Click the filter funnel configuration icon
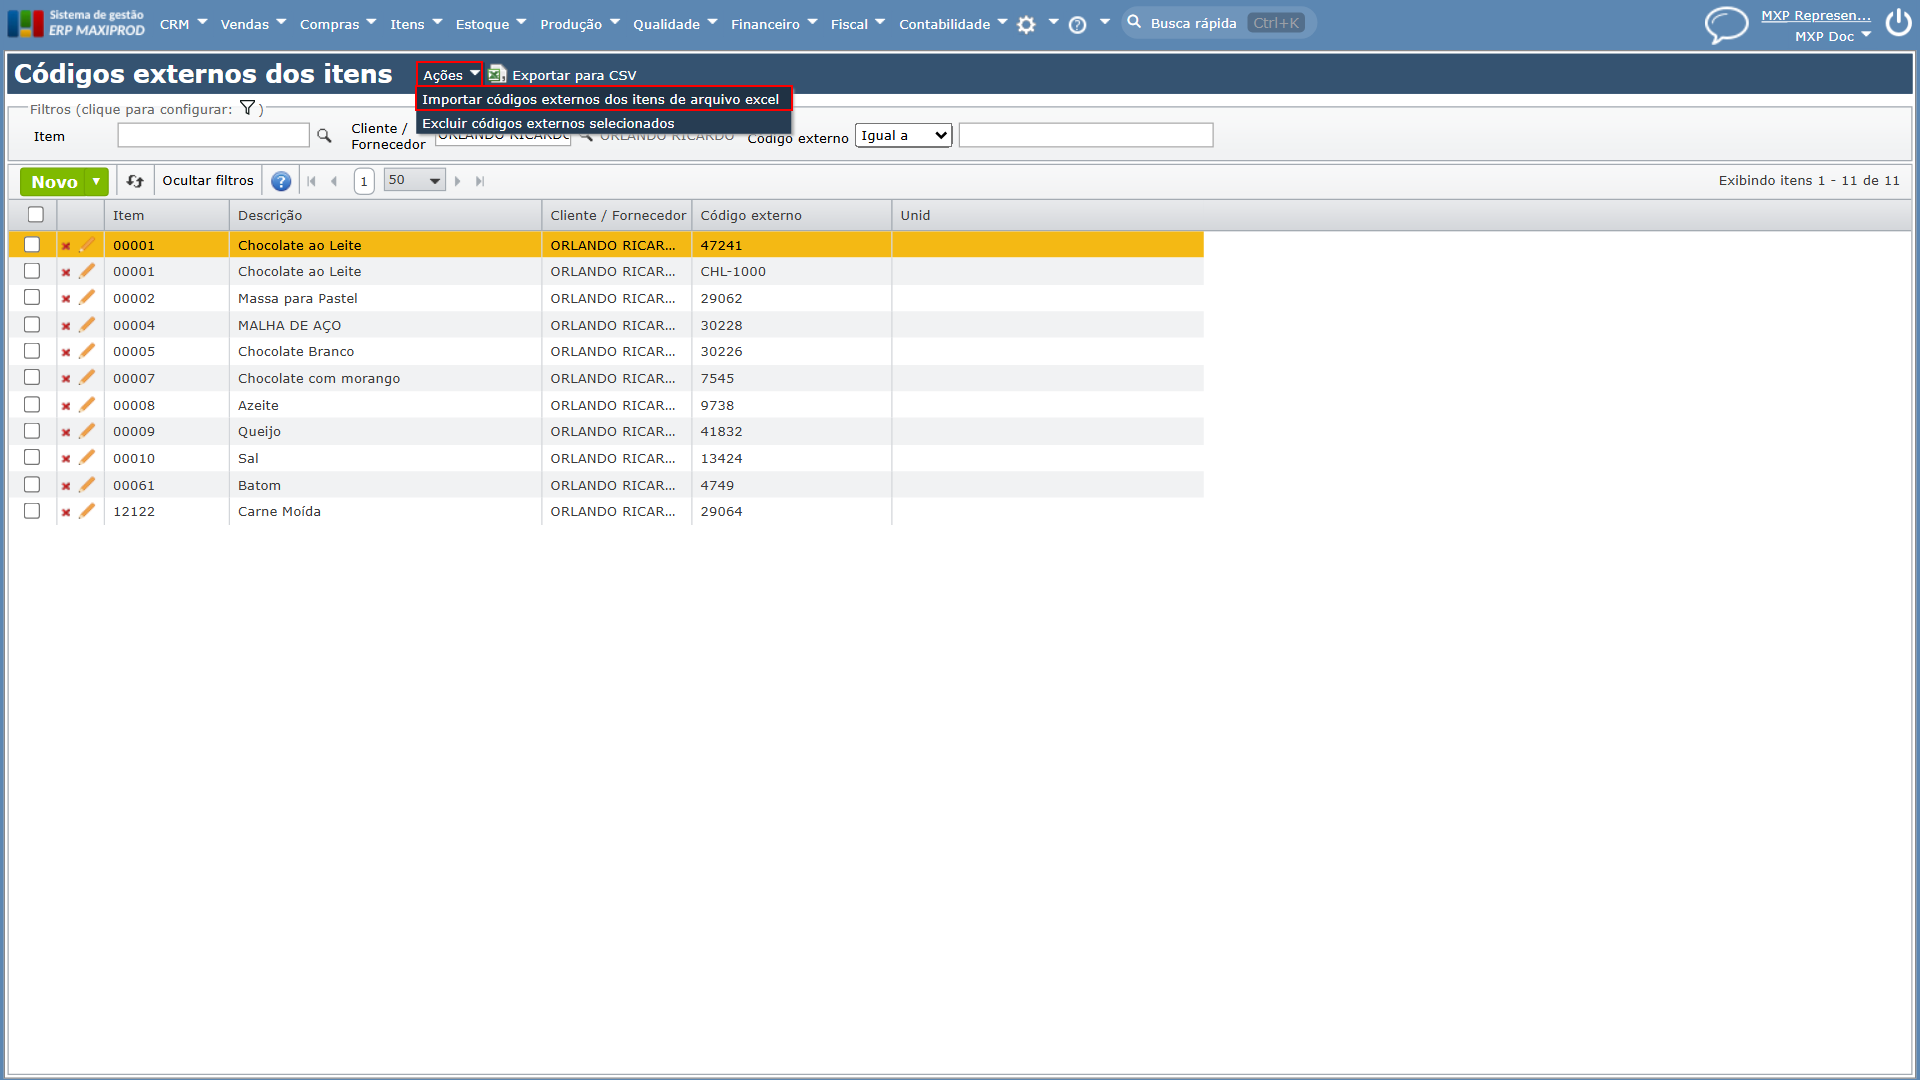1920x1080 pixels. coord(247,108)
